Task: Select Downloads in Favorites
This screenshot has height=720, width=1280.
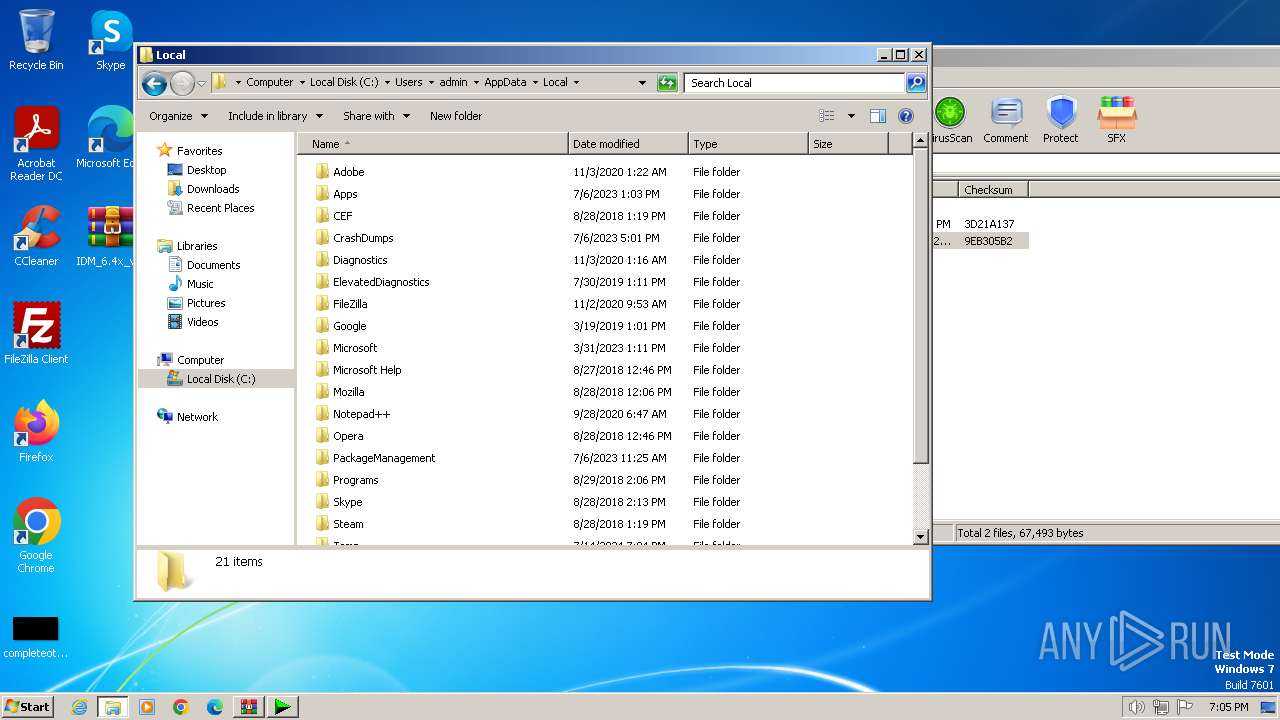Action: point(213,189)
